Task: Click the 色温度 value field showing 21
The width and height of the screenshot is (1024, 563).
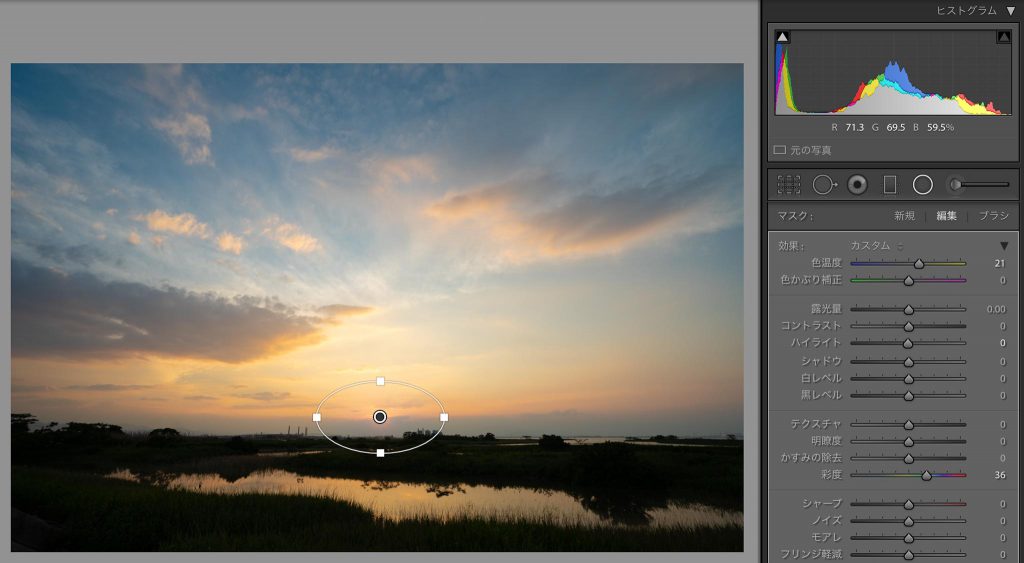Action: (999, 263)
